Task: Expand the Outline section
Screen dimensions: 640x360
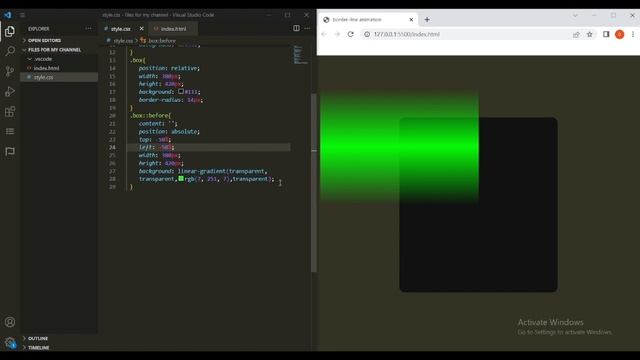Action: click(38, 338)
